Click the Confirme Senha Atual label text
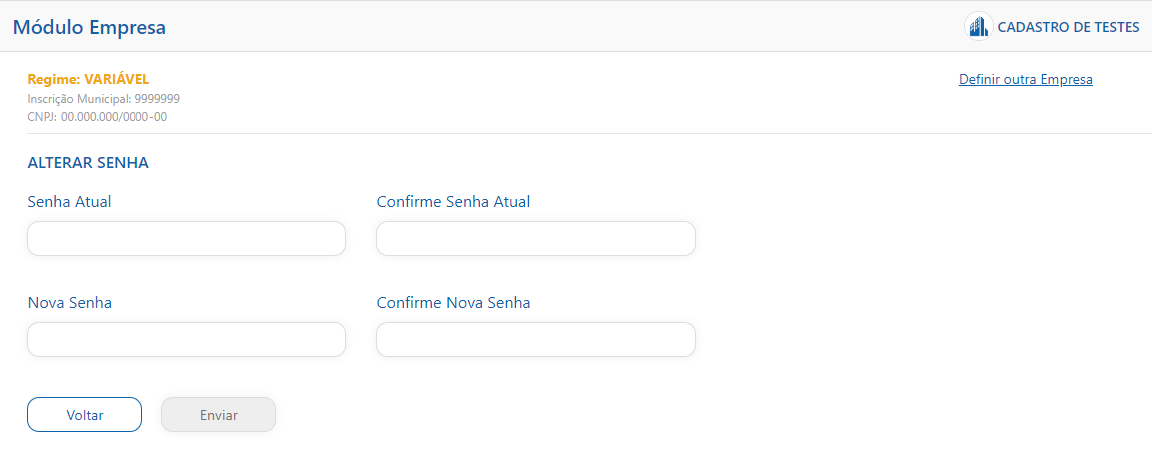 [453, 201]
